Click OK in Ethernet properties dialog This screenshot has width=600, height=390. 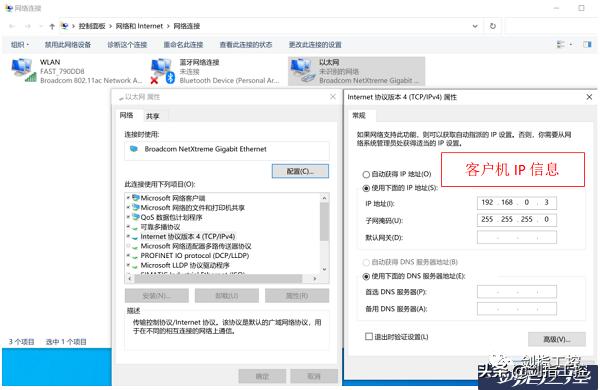pos(262,376)
